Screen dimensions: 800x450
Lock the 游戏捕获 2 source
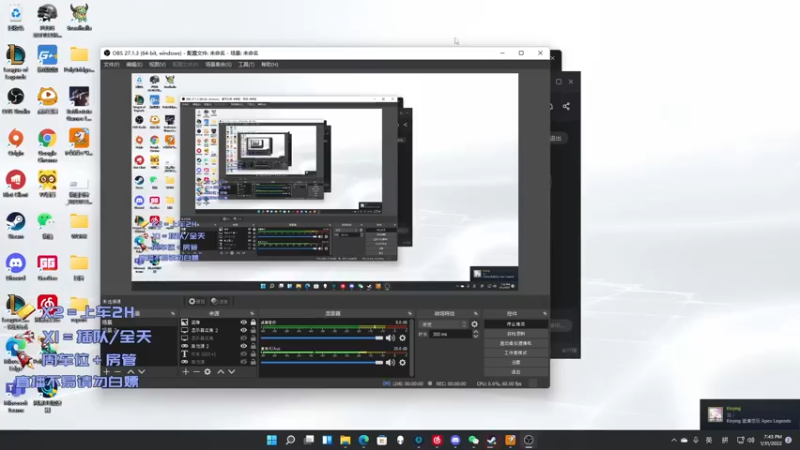pyautogui.click(x=253, y=346)
